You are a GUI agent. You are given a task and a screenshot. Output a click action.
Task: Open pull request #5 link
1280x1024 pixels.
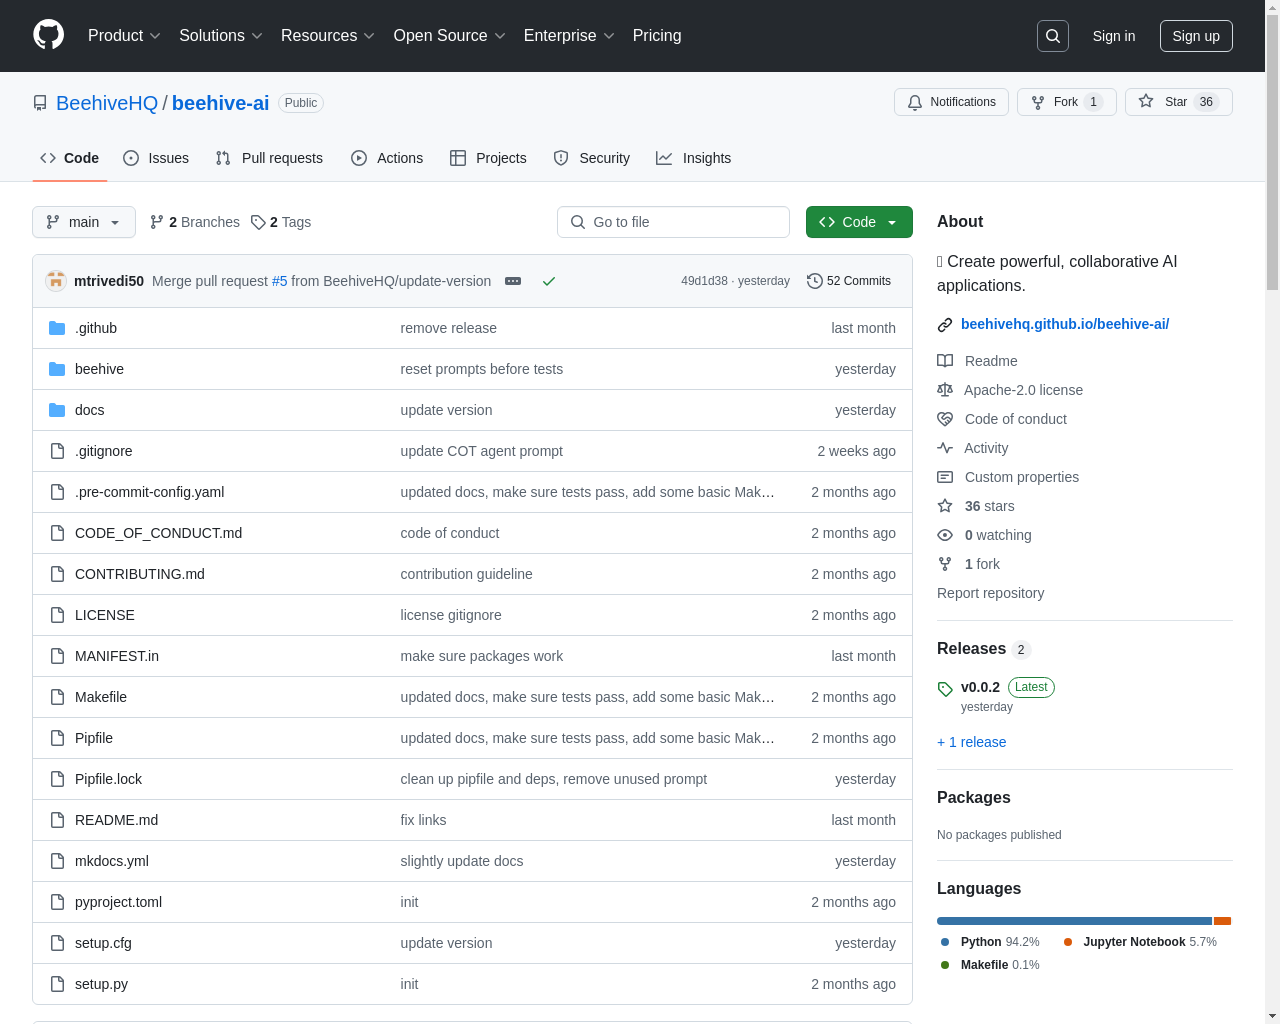point(279,281)
